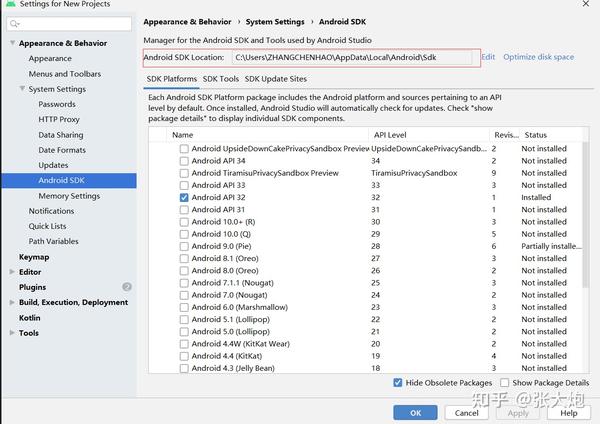Image resolution: width=600 pixels, height=424 pixels.
Task: Switch to the SDK Tools tab
Action: [220, 78]
